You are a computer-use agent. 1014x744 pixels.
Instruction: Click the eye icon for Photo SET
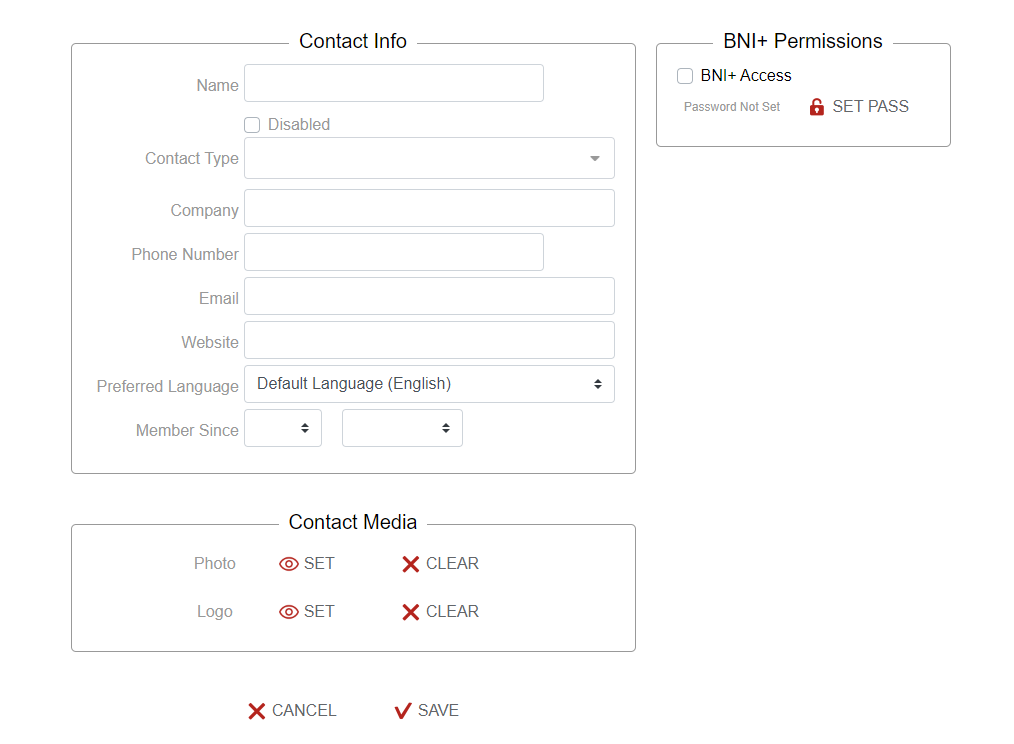(289, 564)
